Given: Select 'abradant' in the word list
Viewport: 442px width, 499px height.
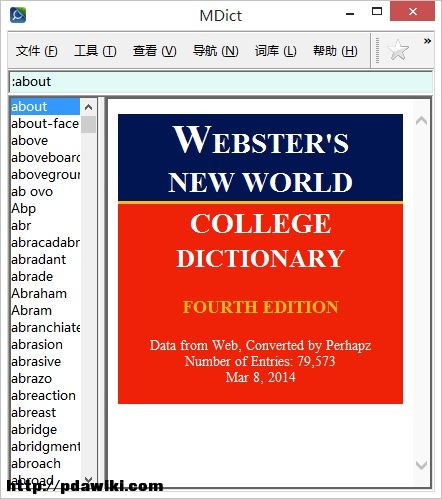Looking at the screenshot, I should [x=45, y=260].
